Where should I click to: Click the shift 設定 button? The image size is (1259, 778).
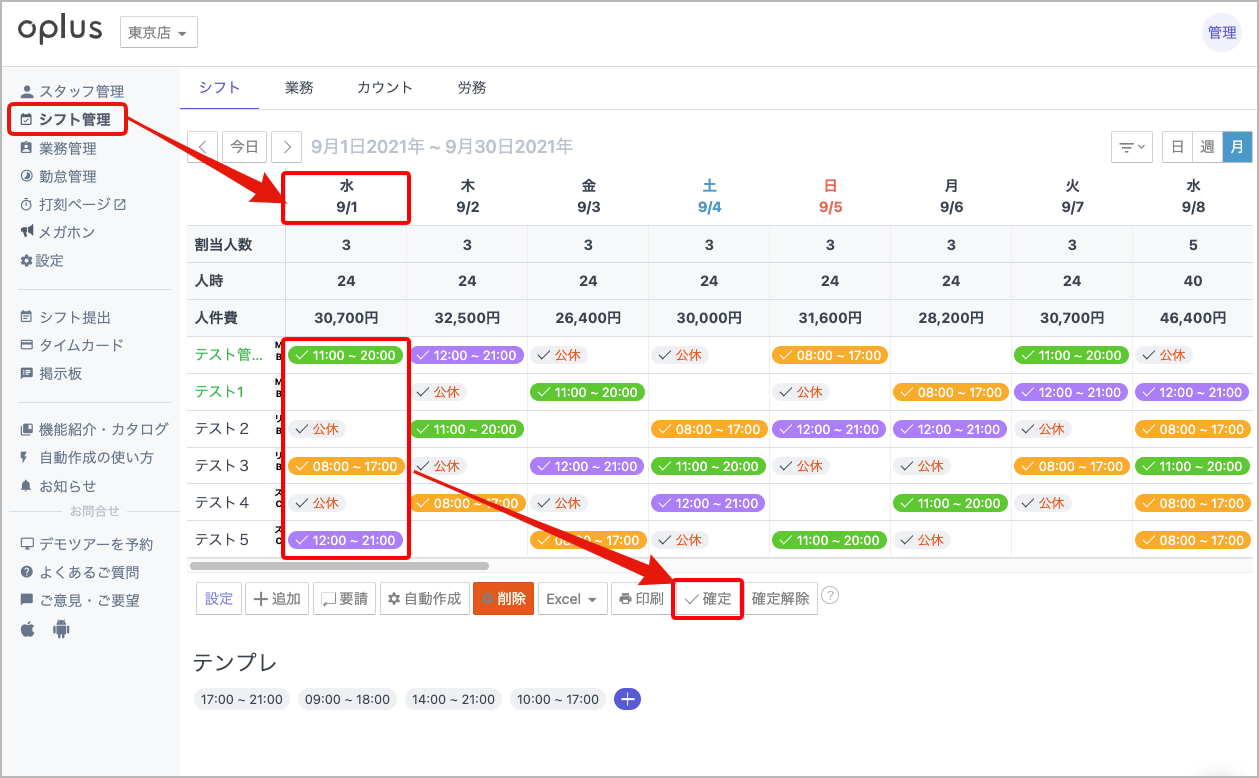click(219, 599)
